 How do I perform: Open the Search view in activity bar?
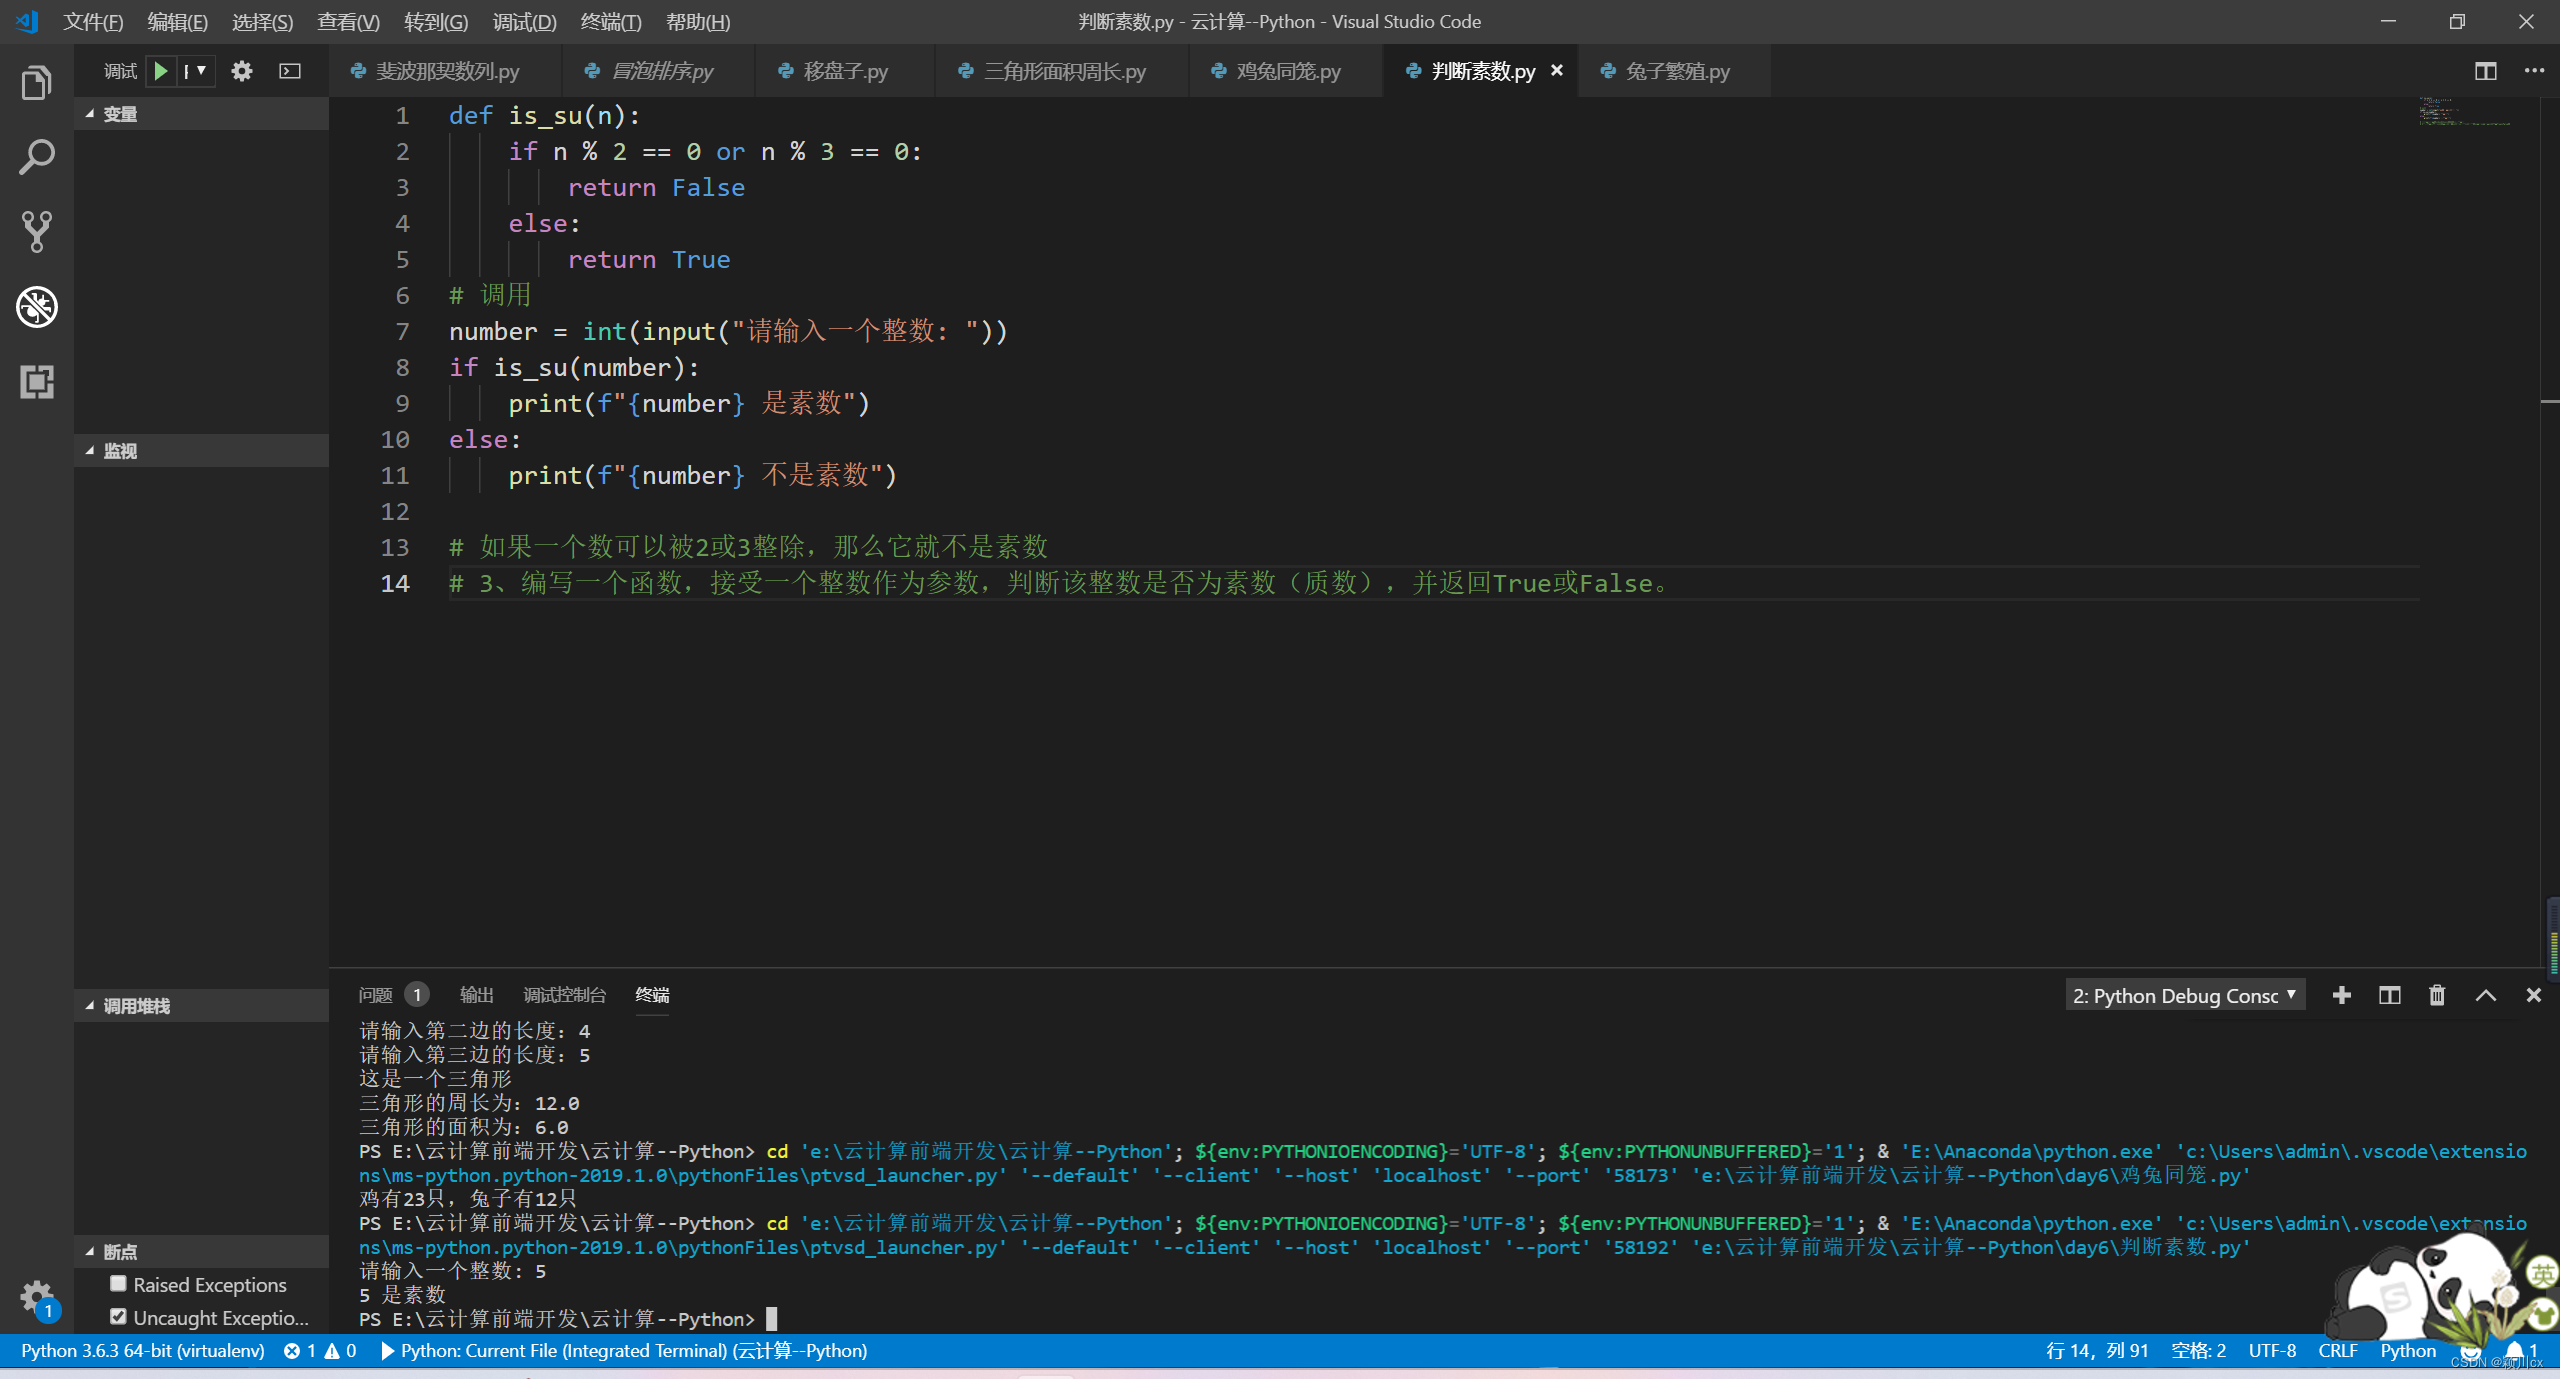pyautogui.click(x=37, y=157)
